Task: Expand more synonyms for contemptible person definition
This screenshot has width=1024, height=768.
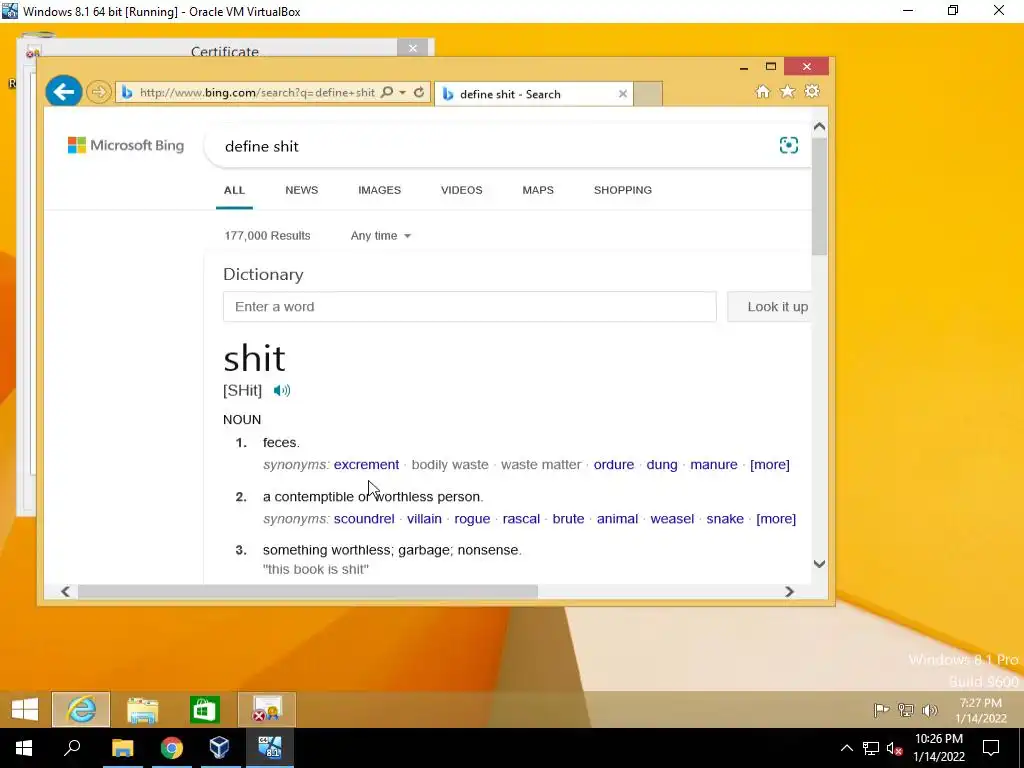Action: point(776,519)
